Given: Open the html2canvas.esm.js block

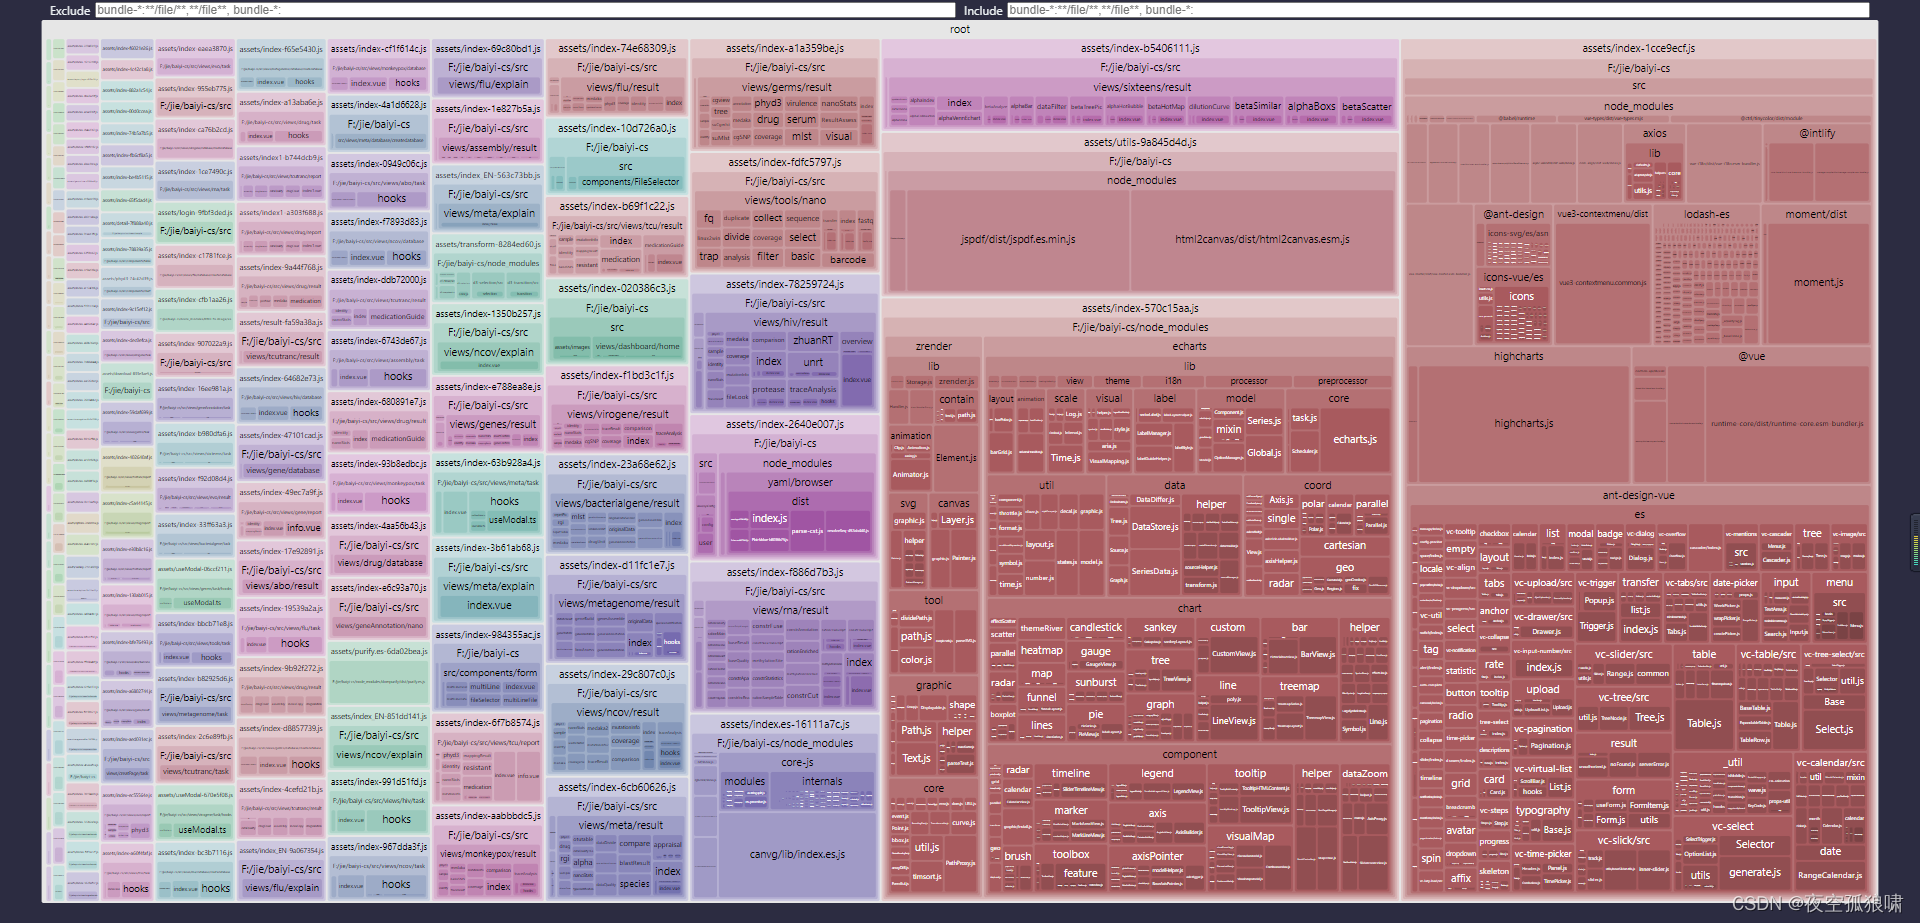Looking at the screenshot, I should coord(1262,240).
